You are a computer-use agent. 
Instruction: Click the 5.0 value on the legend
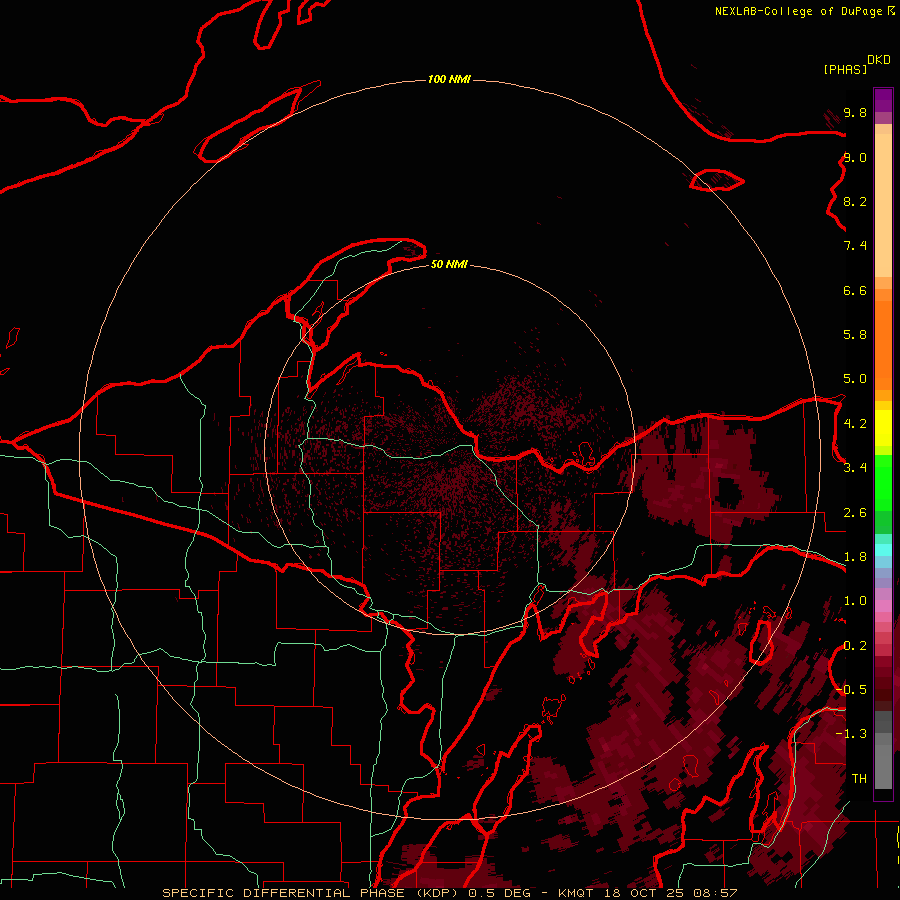coord(855,379)
